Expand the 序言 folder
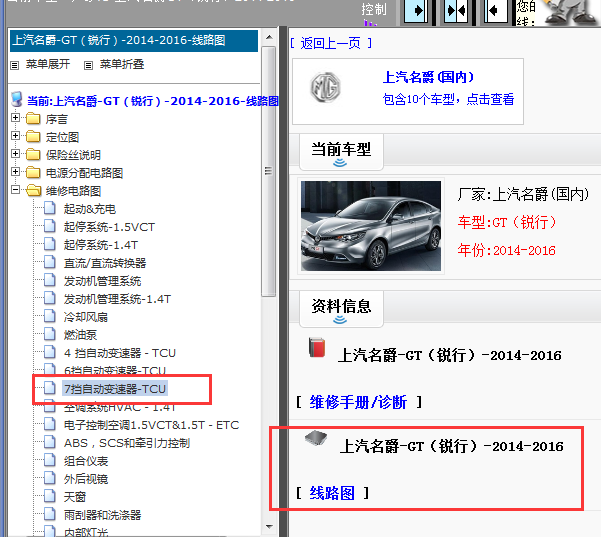This screenshot has width=601, height=537. coord(15,118)
